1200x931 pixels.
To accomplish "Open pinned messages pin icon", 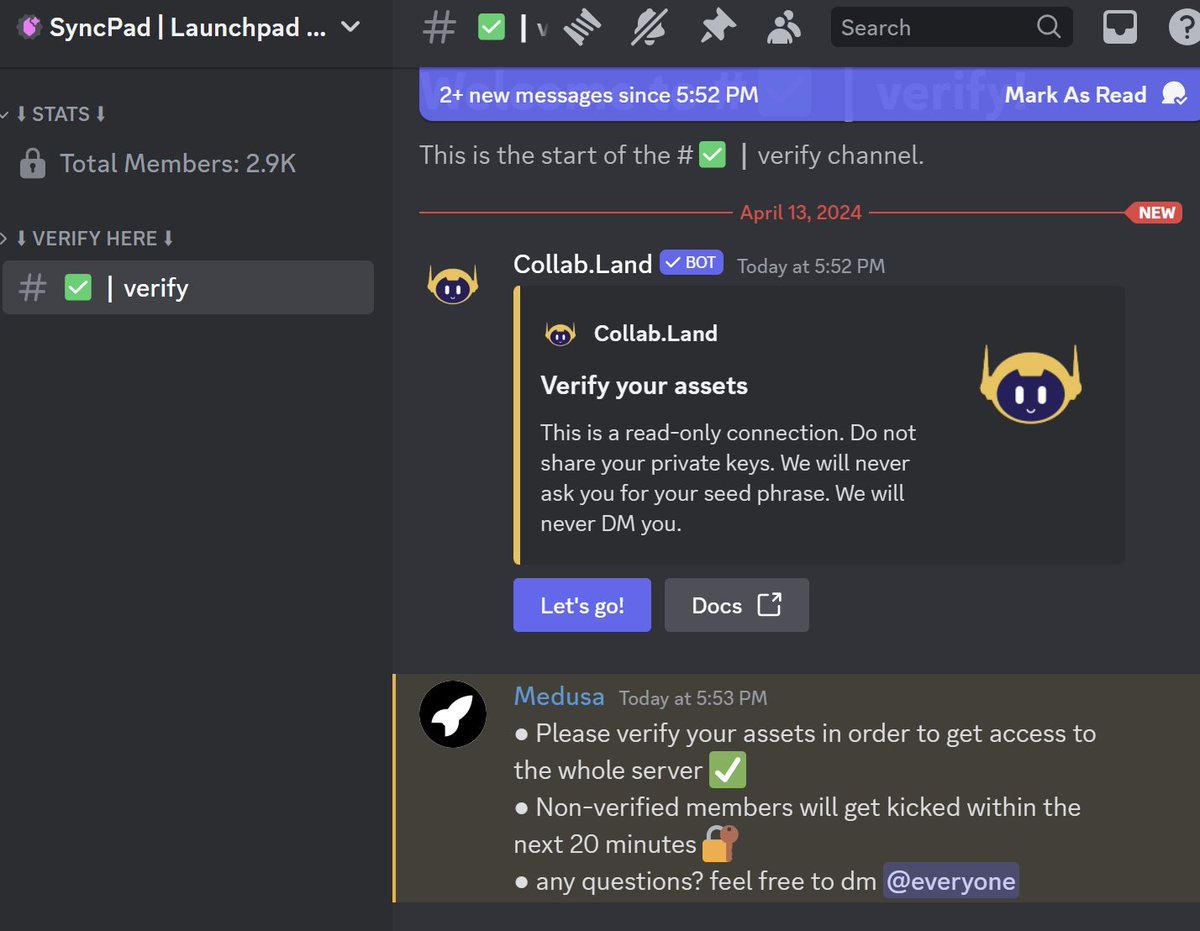I will (716, 27).
